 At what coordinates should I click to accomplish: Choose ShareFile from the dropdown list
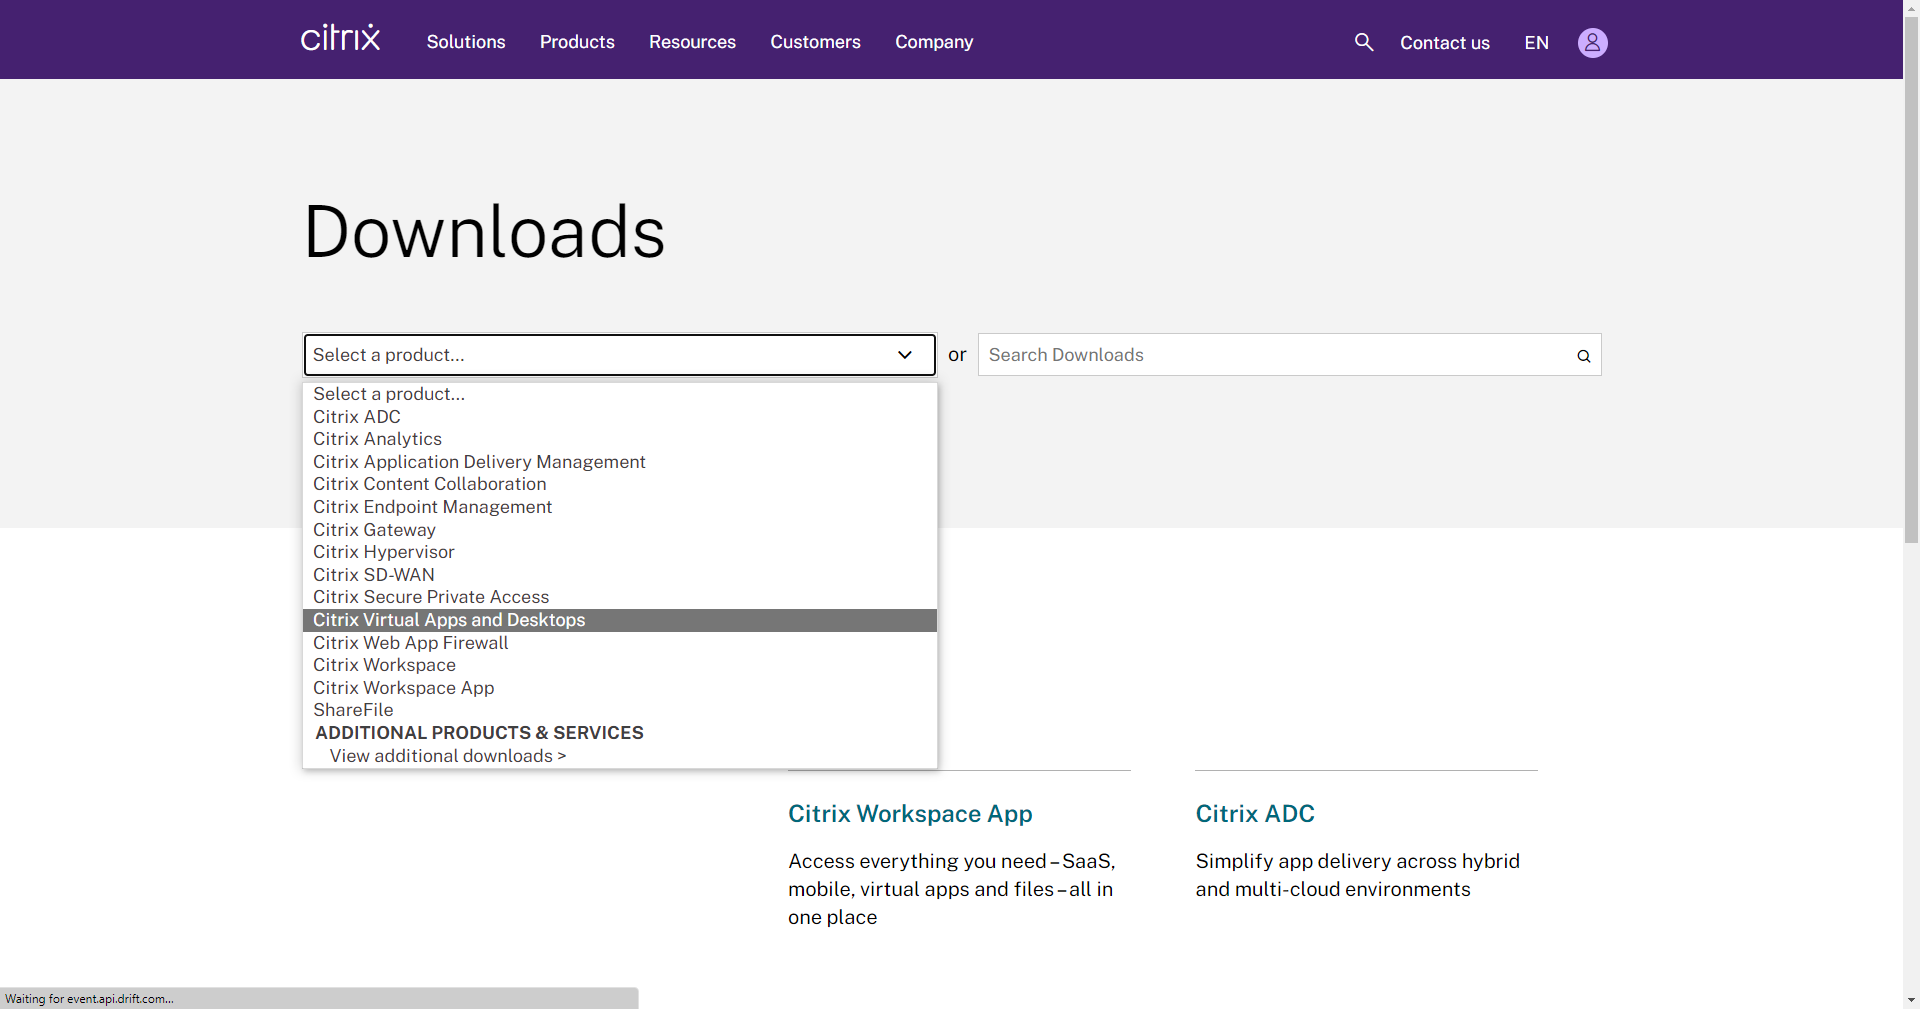pos(353,710)
